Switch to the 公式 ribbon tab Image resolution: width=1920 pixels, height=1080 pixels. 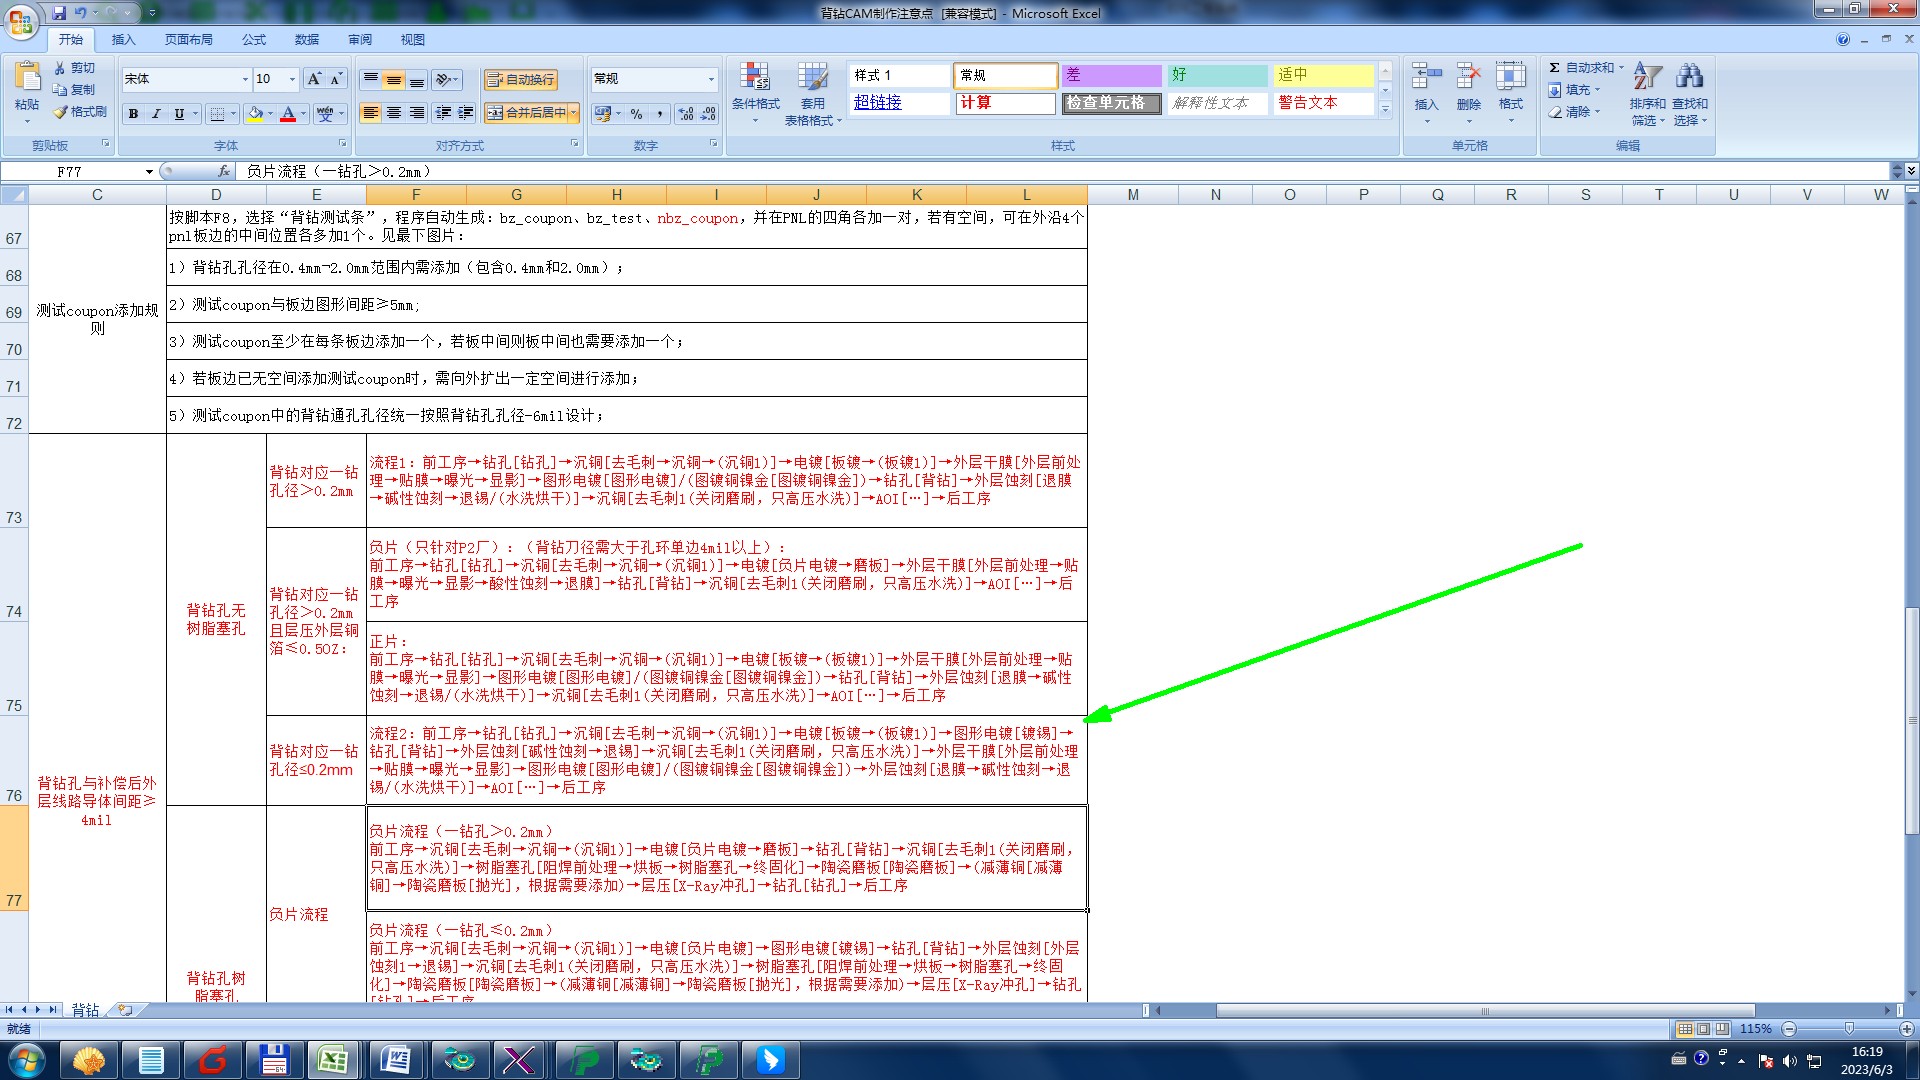(x=254, y=40)
